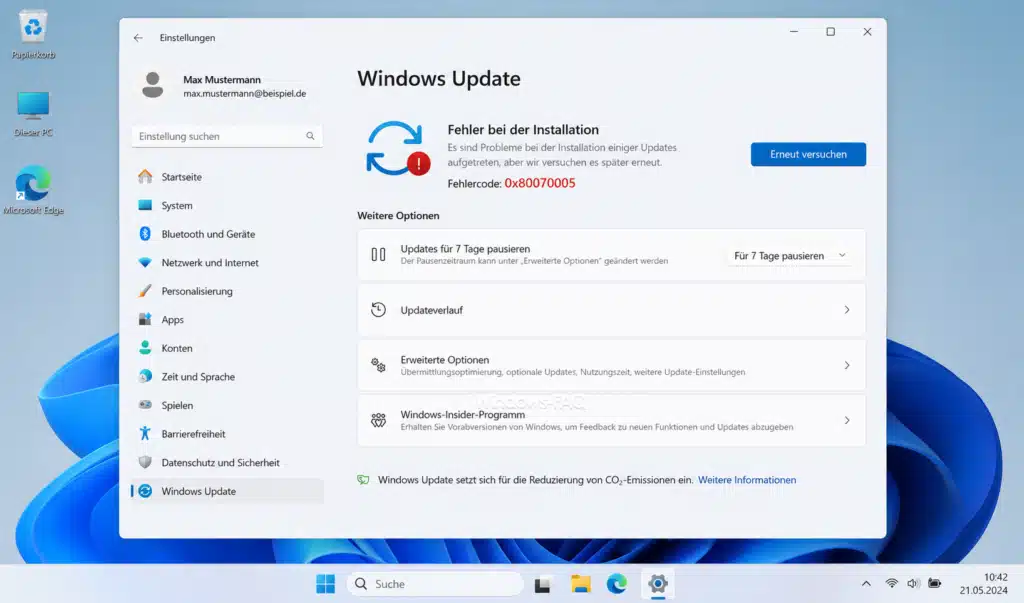This screenshot has height=603, width=1024.
Task: Open Task View in the taskbar
Action: click(x=542, y=584)
